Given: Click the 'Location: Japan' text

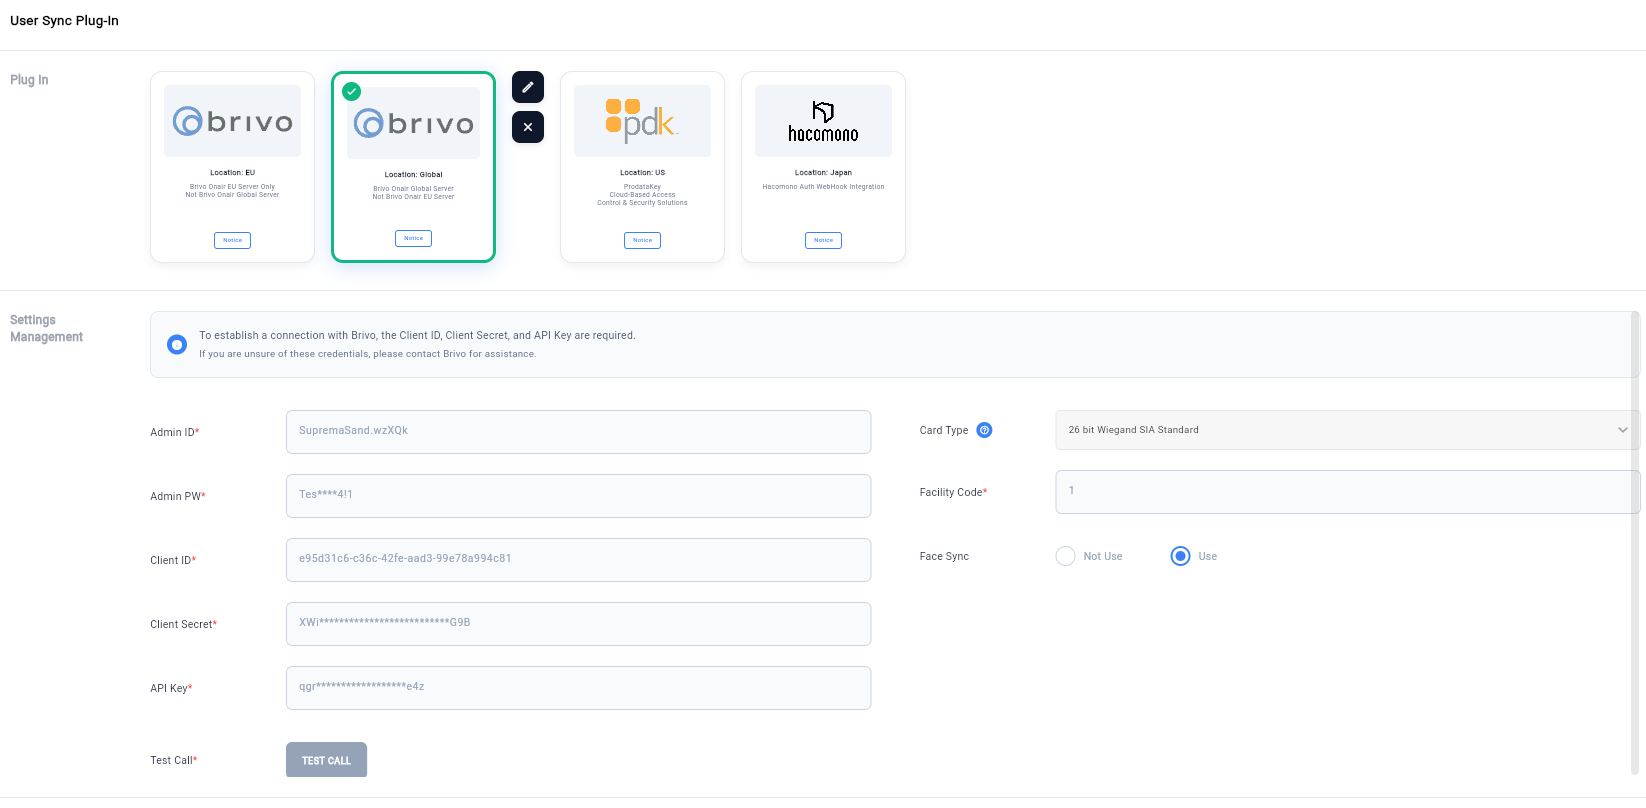Looking at the screenshot, I should tap(823, 172).
